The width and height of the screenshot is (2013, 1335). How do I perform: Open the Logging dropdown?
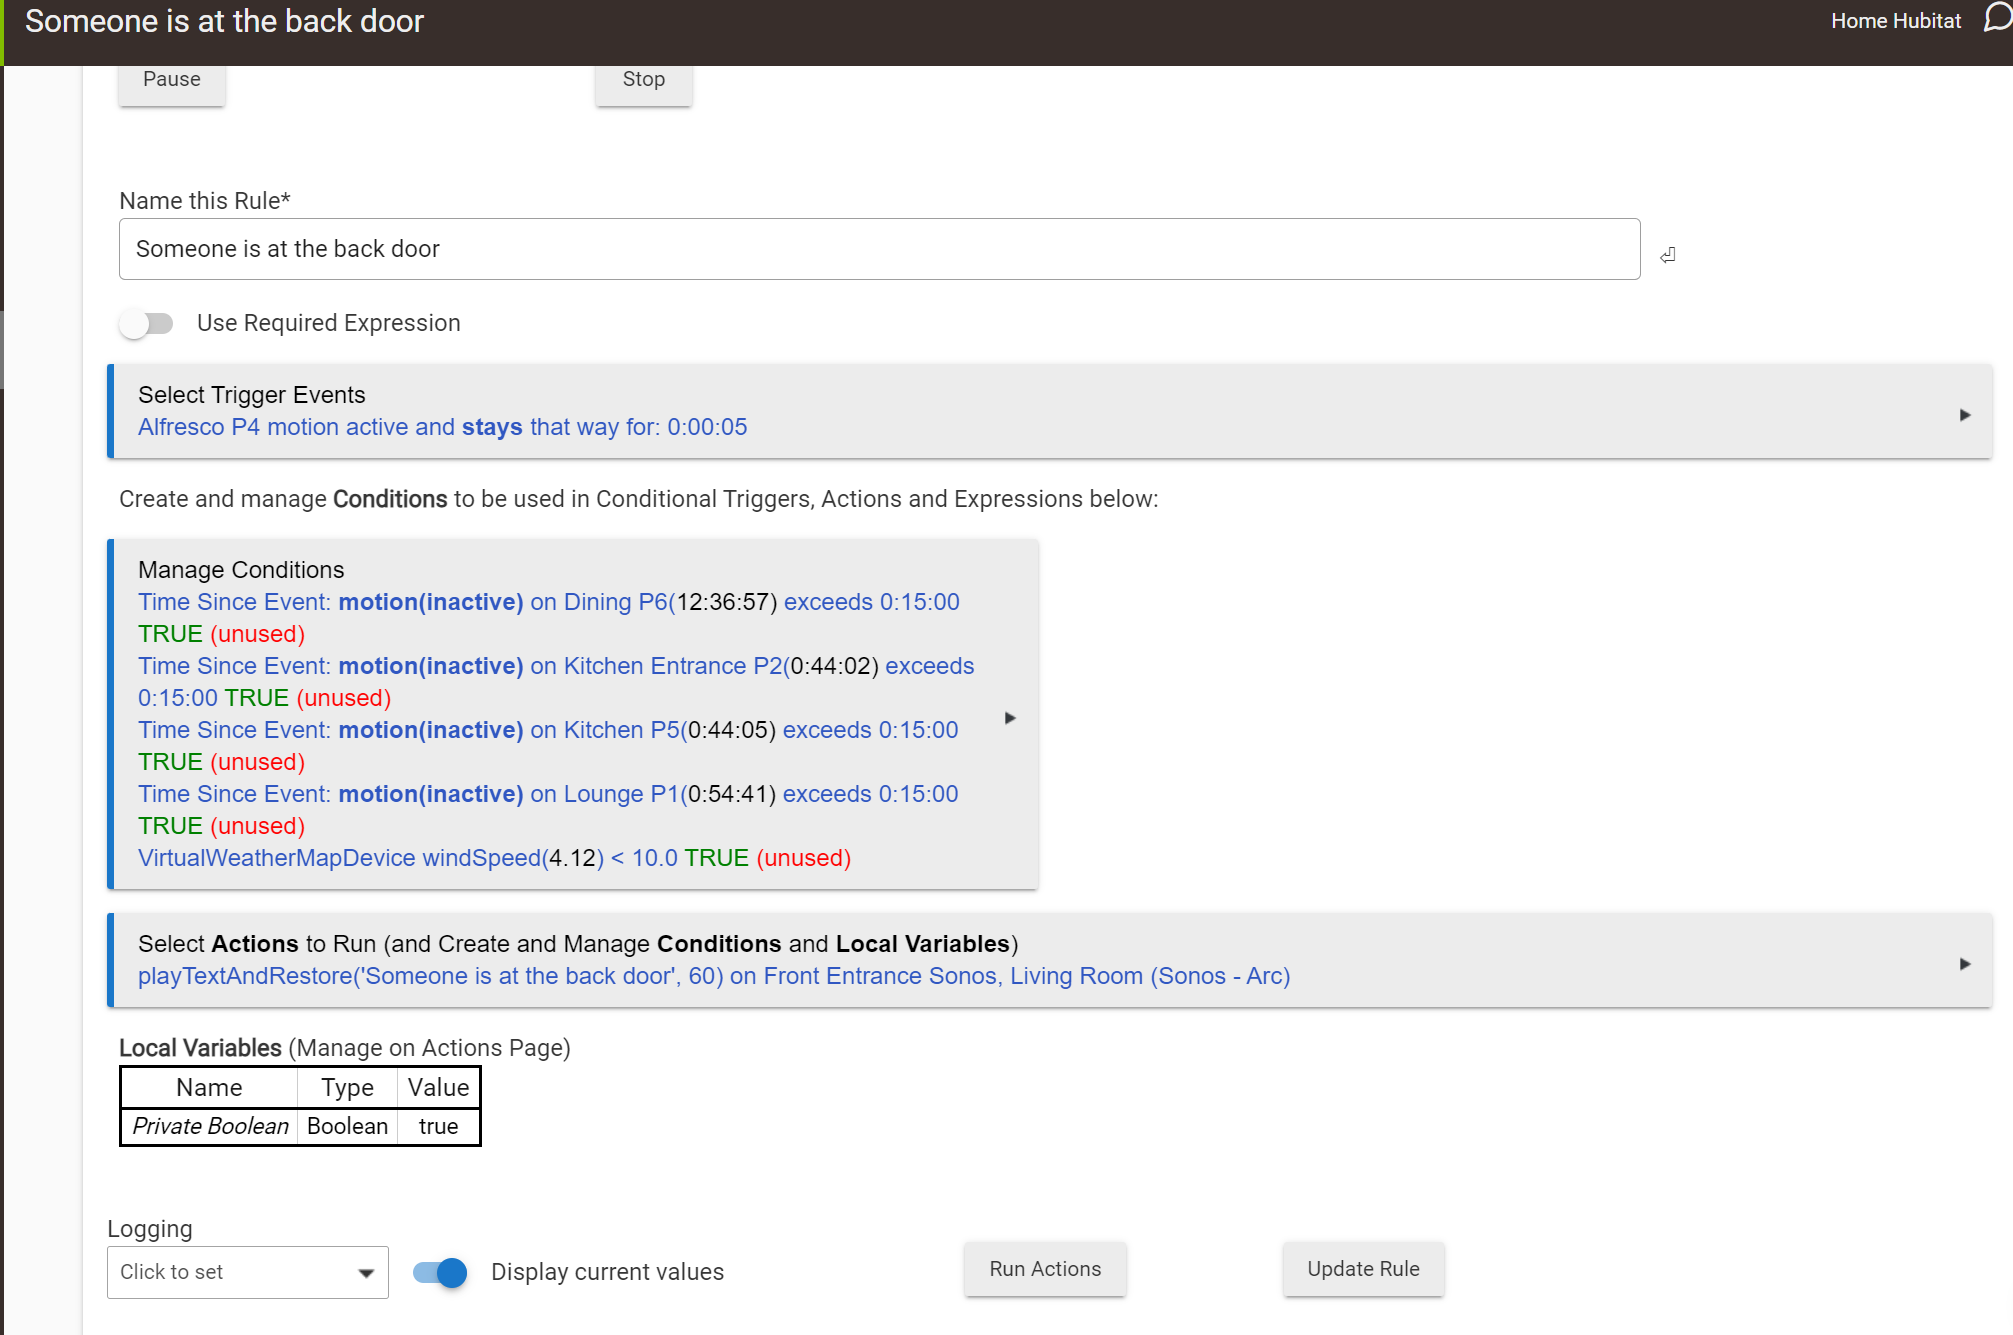pyautogui.click(x=247, y=1272)
